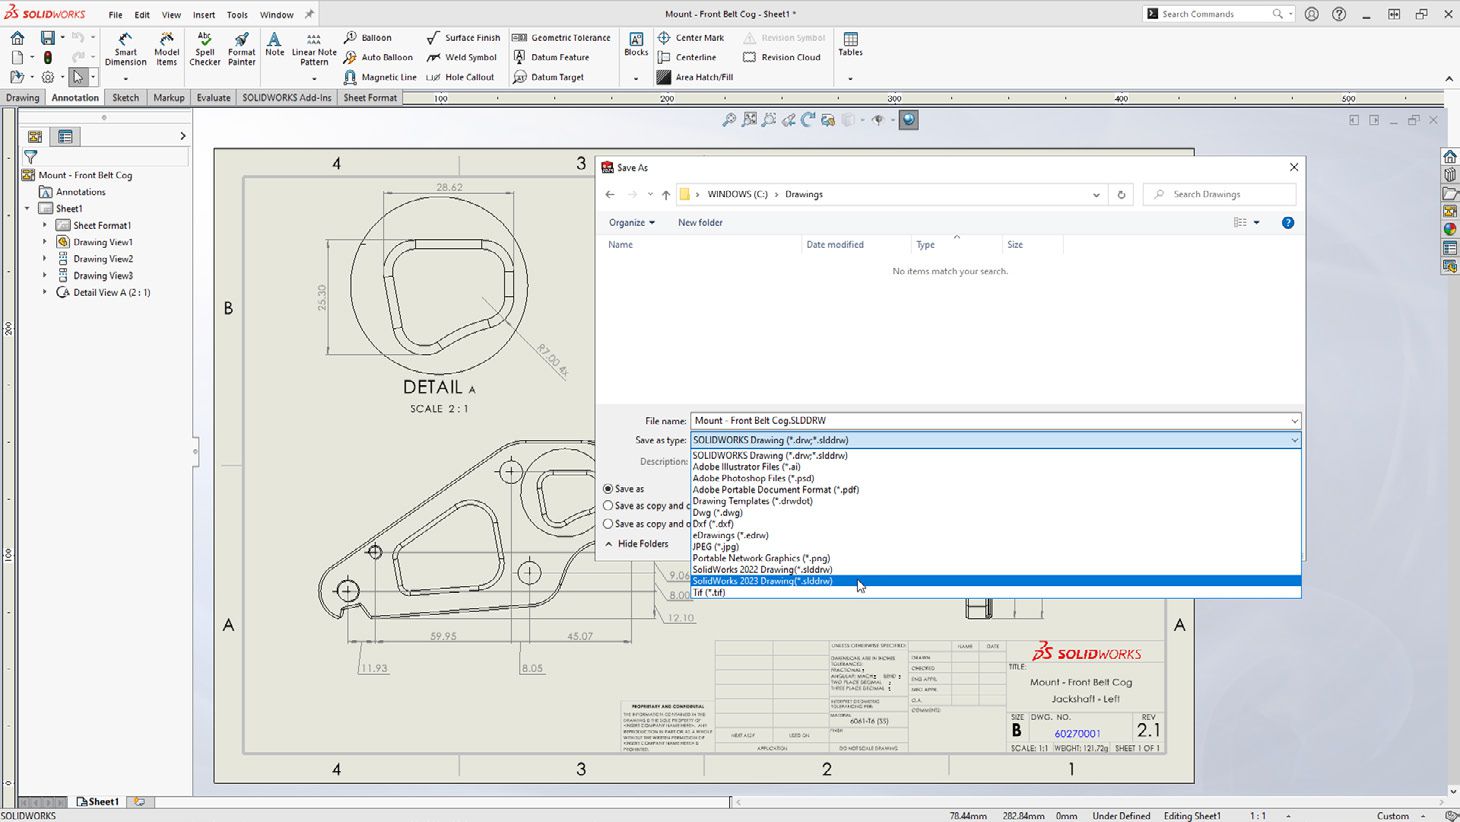Select the Smart Dimension tool
Screen dimensions: 1460x822
pyautogui.click(x=125, y=47)
